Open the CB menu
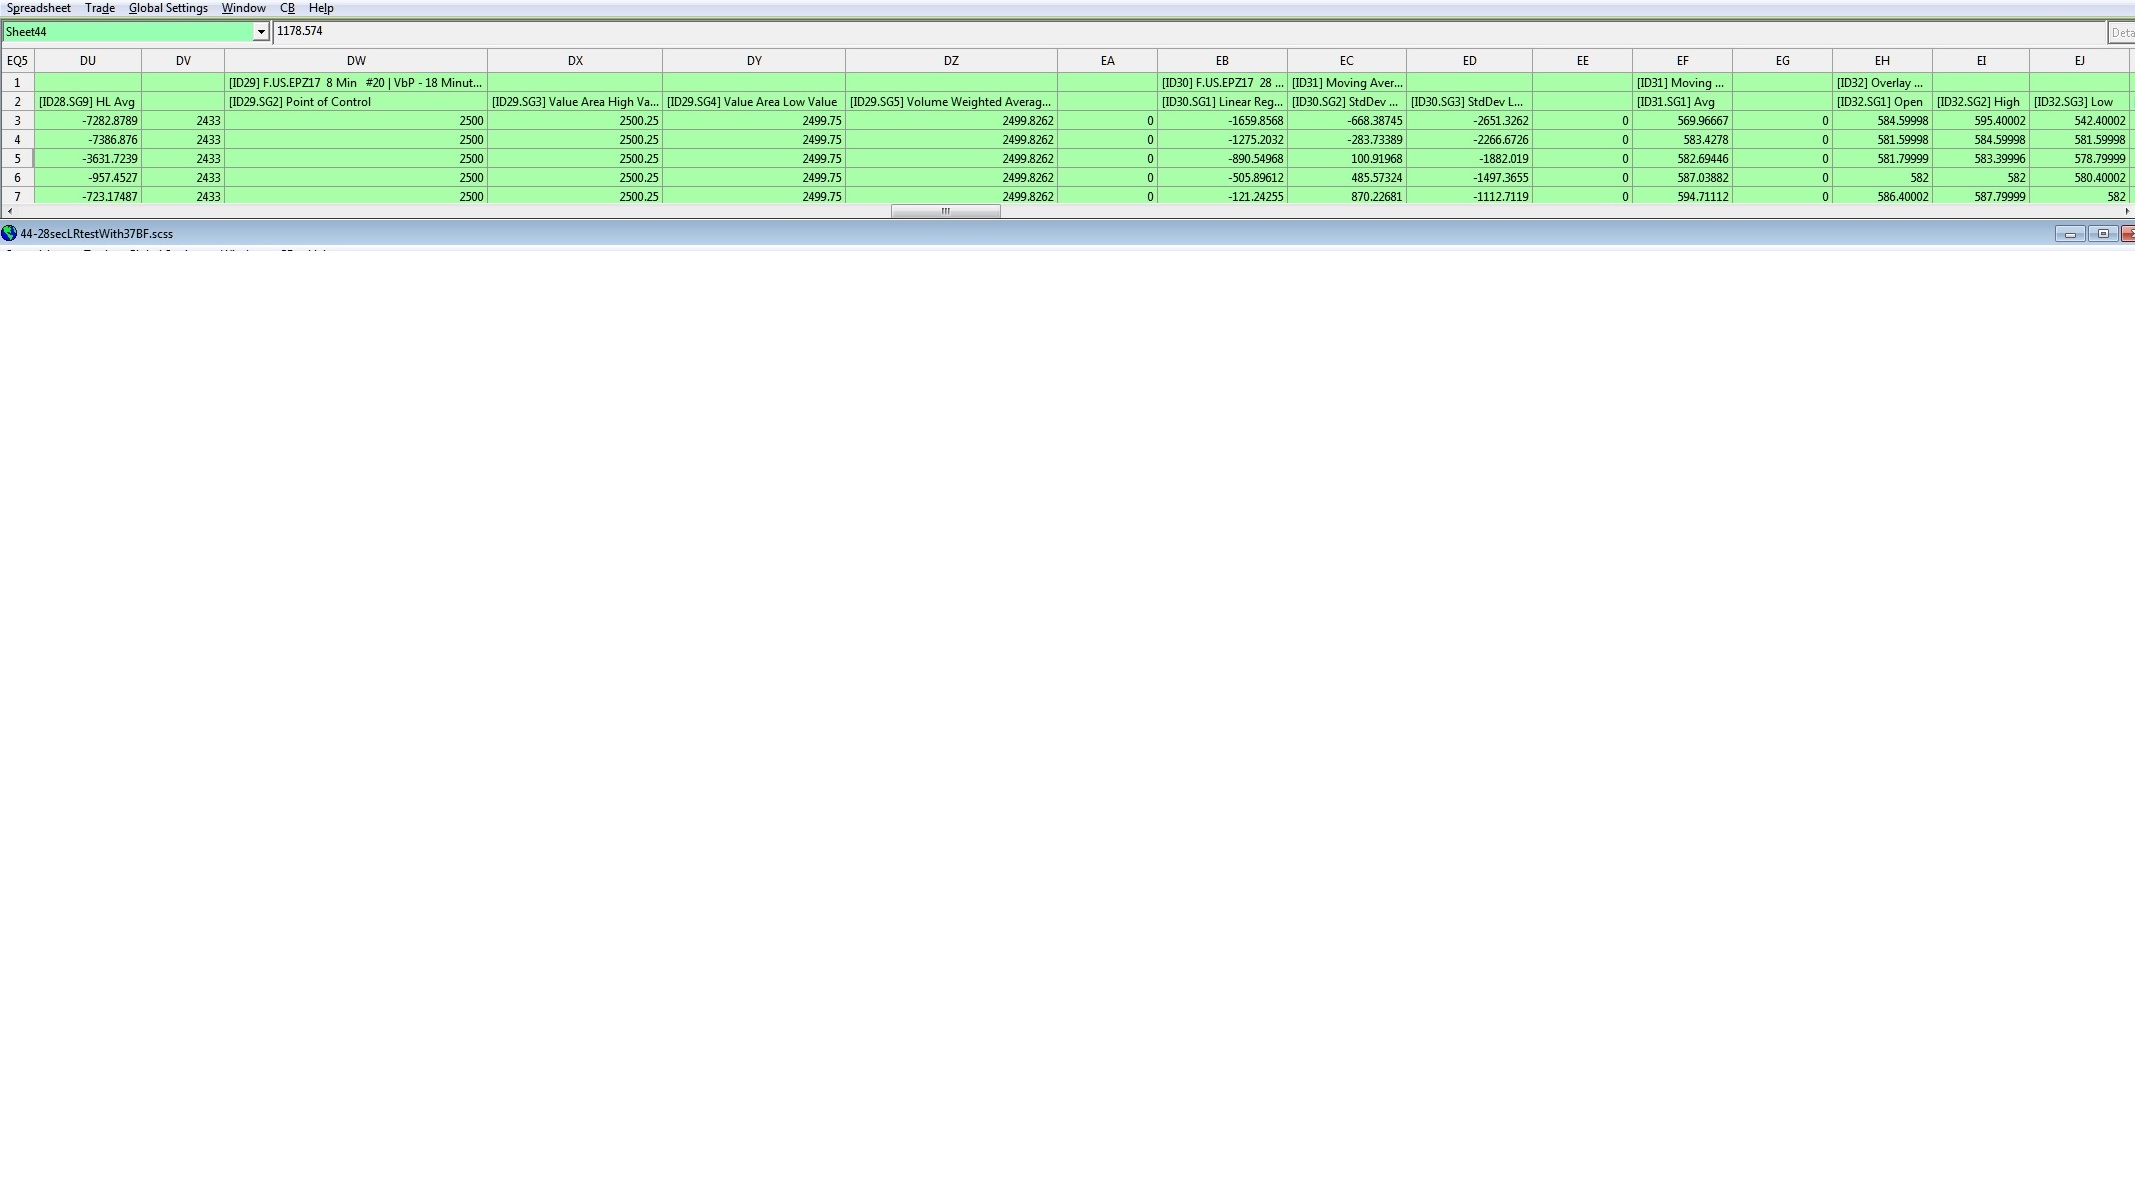The width and height of the screenshot is (2135, 1200). [x=287, y=8]
